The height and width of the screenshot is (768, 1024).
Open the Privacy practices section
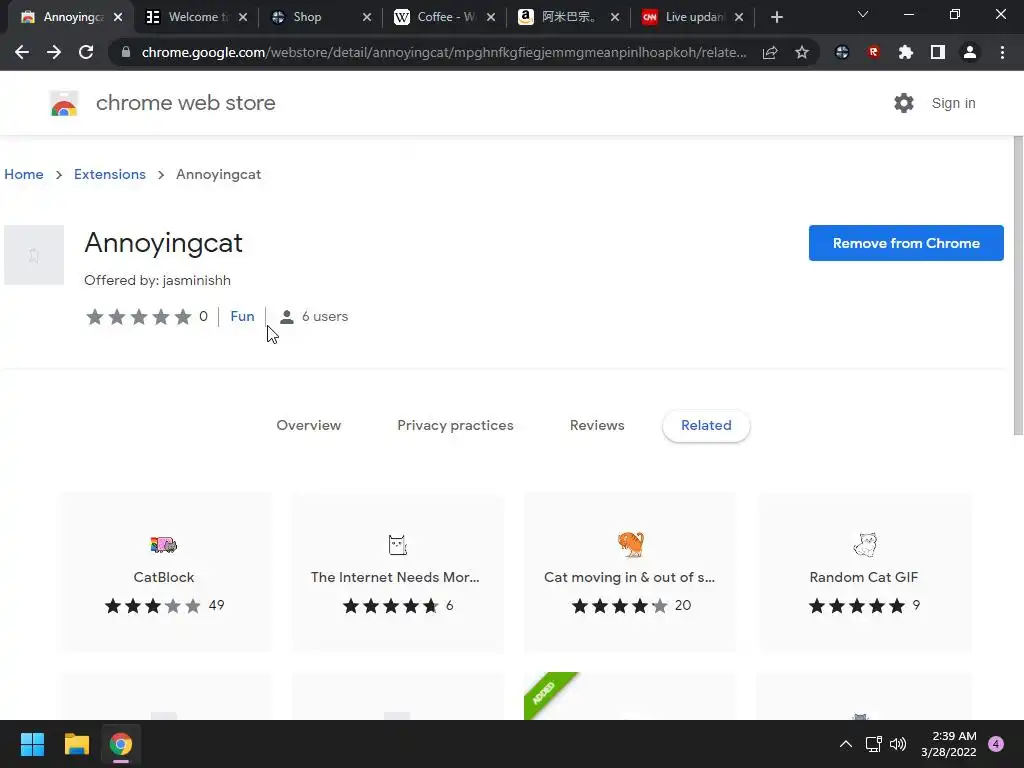pos(455,425)
